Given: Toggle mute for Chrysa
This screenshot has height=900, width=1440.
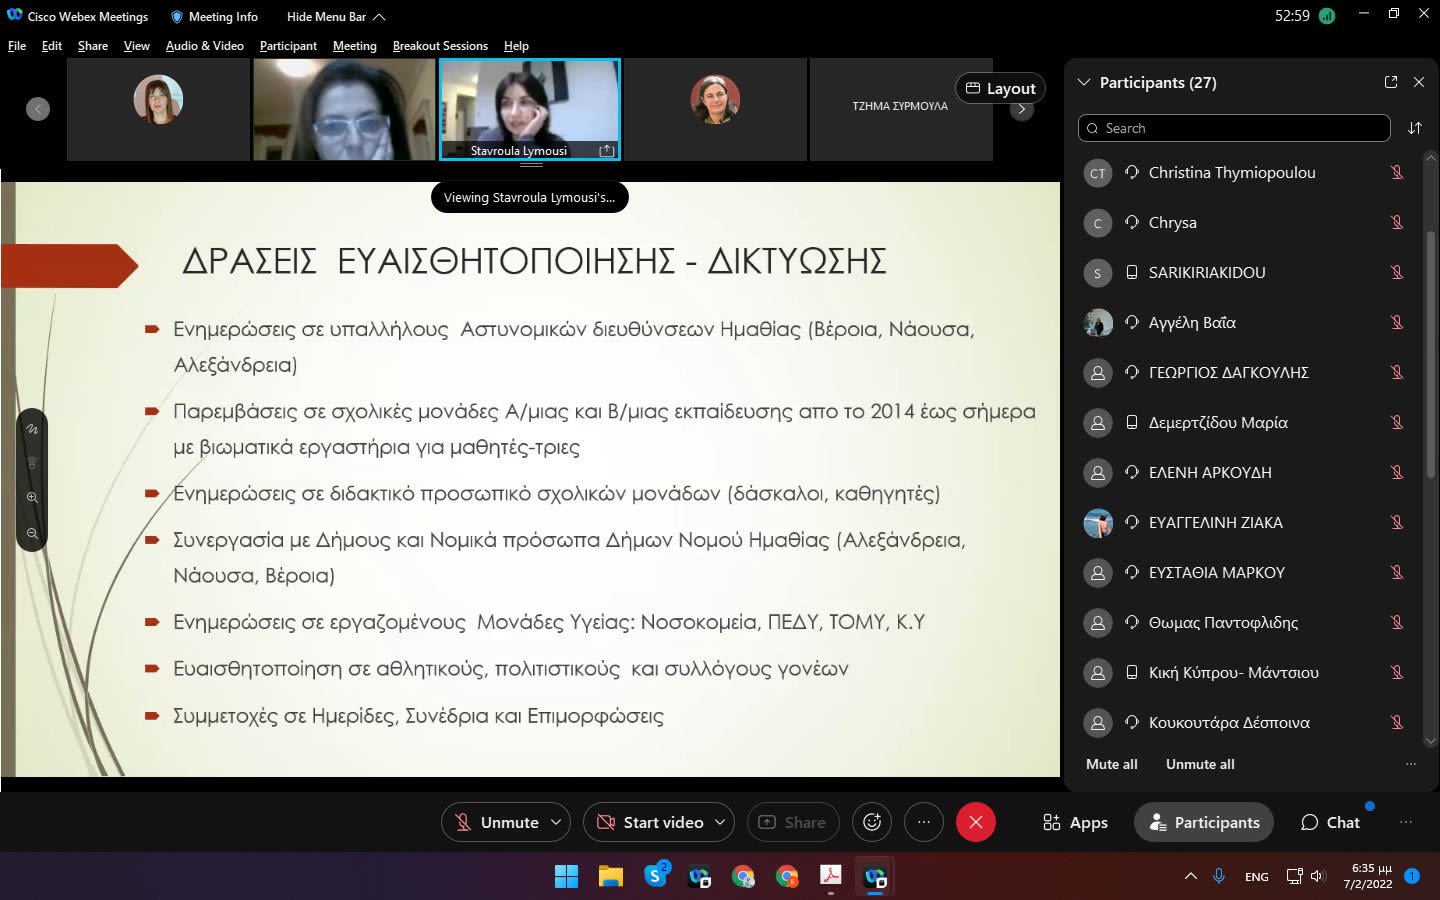Looking at the screenshot, I should click(1397, 223).
